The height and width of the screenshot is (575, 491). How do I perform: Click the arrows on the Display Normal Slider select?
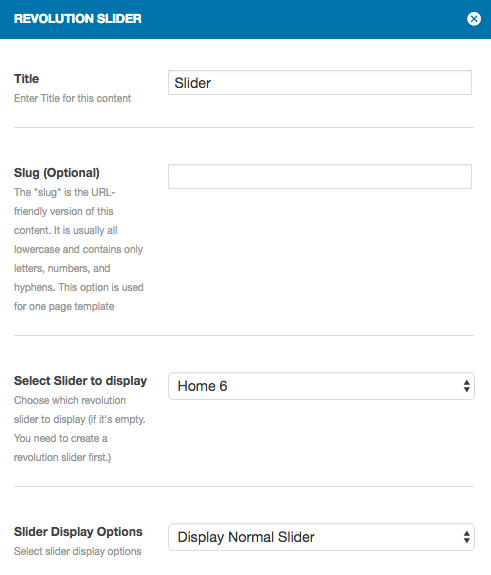tap(466, 537)
